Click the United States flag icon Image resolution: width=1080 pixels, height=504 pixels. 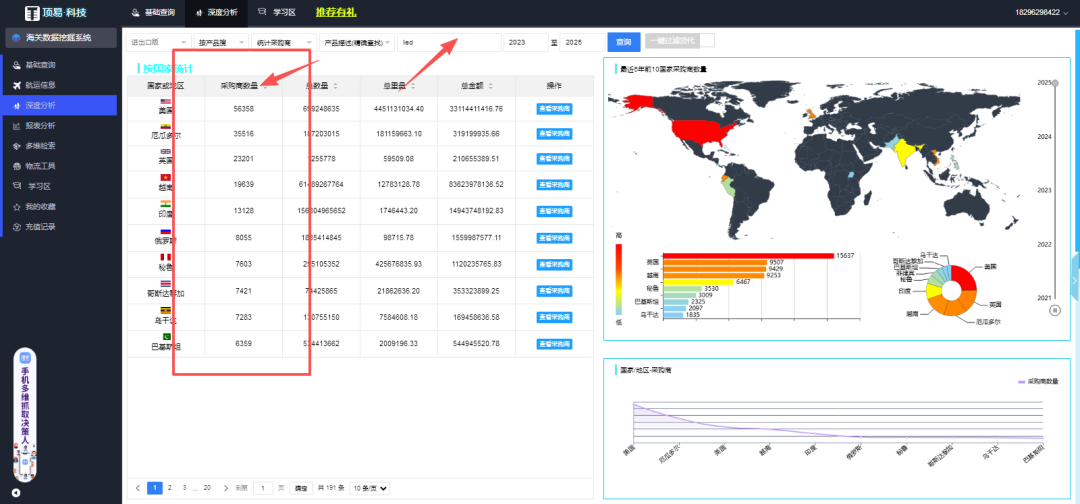pyautogui.click(x=165, y=102)
